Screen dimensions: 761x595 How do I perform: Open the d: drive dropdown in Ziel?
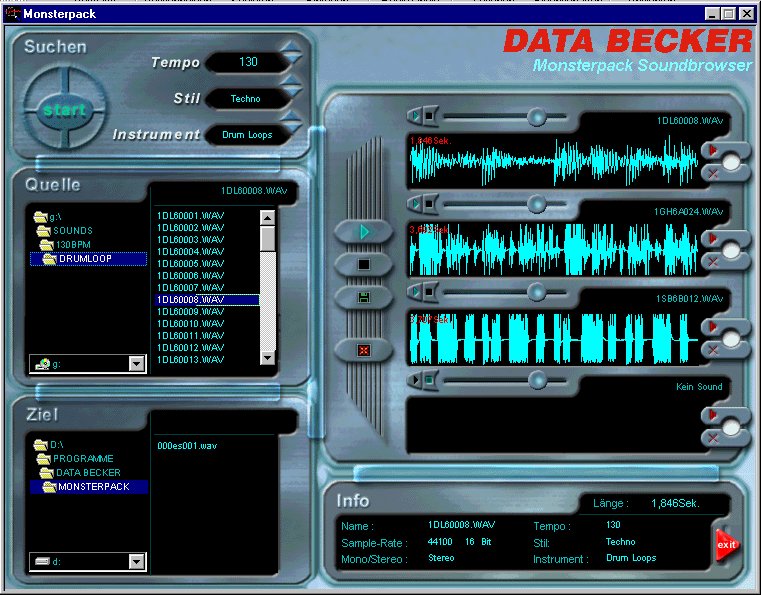coord(136,562)
